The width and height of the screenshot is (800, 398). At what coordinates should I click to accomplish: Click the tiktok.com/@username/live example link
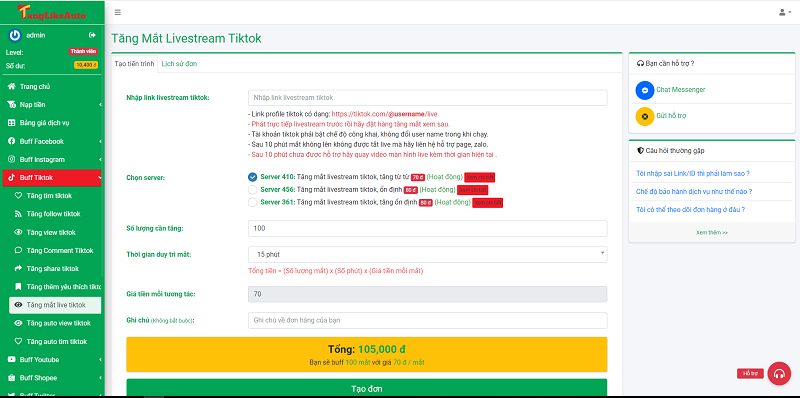(x=385, y=114)
